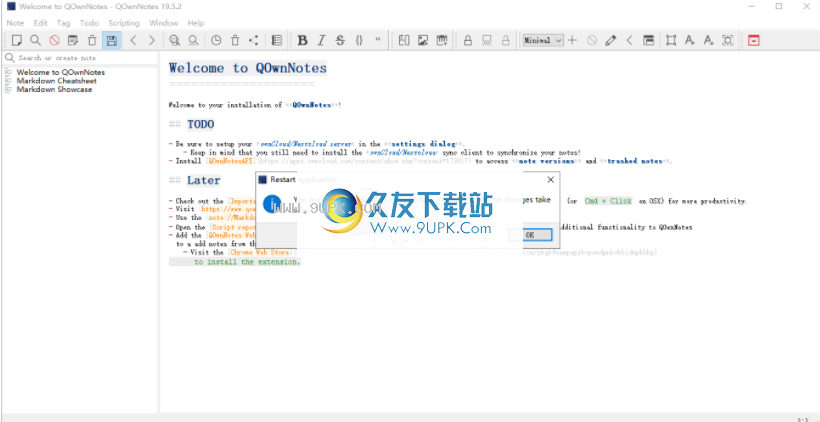
Task: Create a new note from the toolbar
Action: (x=17, y=40)
